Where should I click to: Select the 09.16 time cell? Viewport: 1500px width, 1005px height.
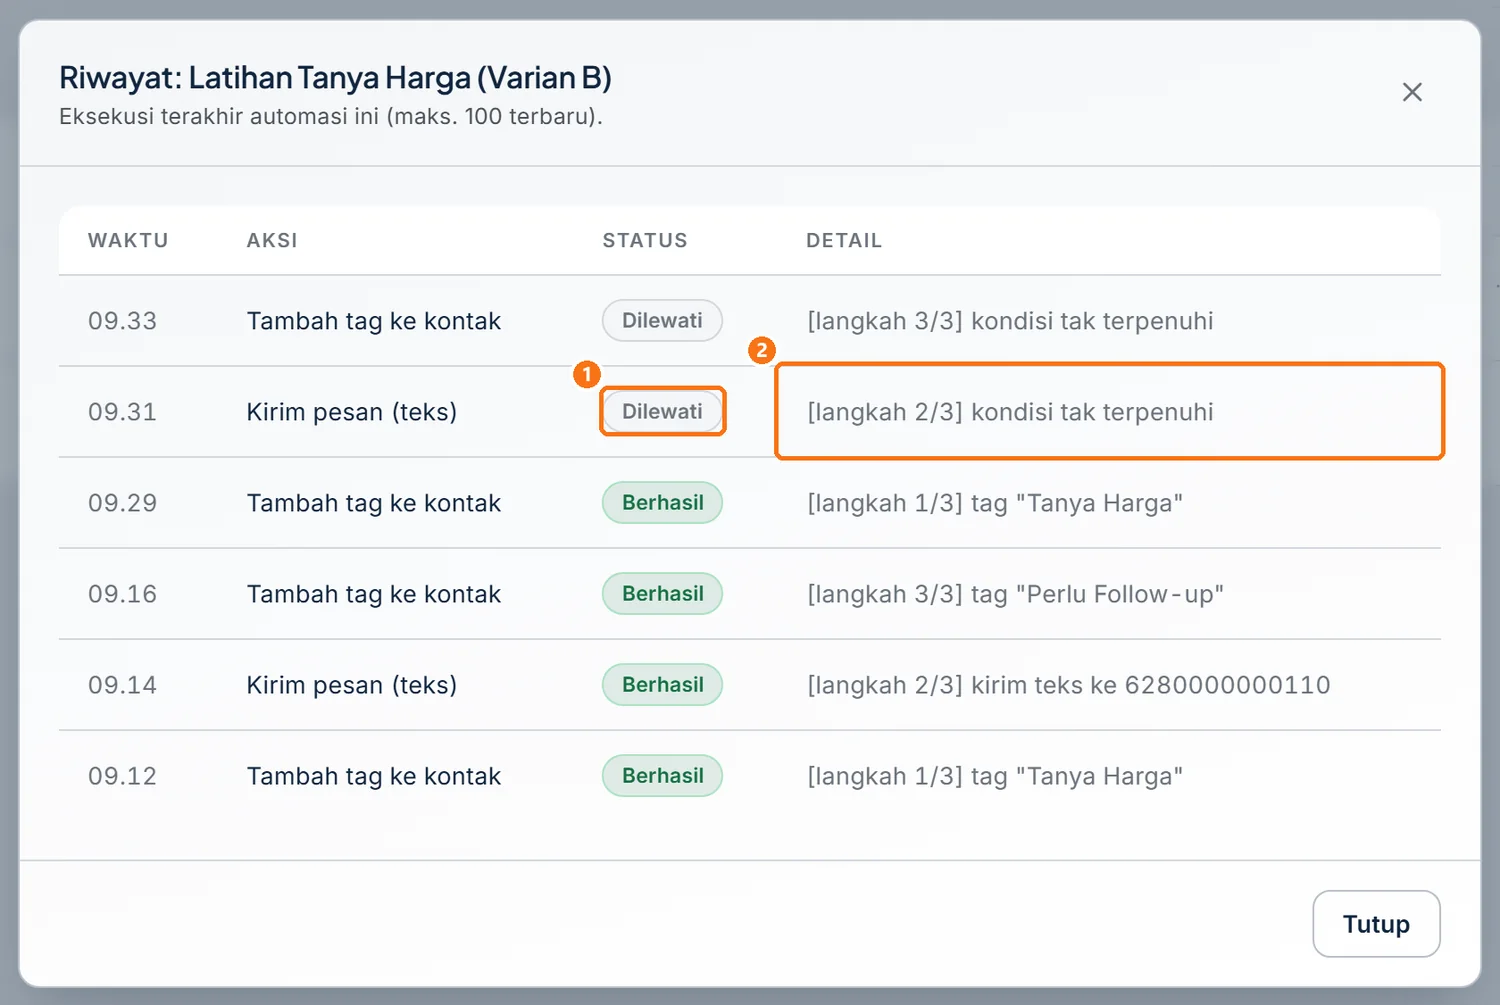click(x=122, y=594)
